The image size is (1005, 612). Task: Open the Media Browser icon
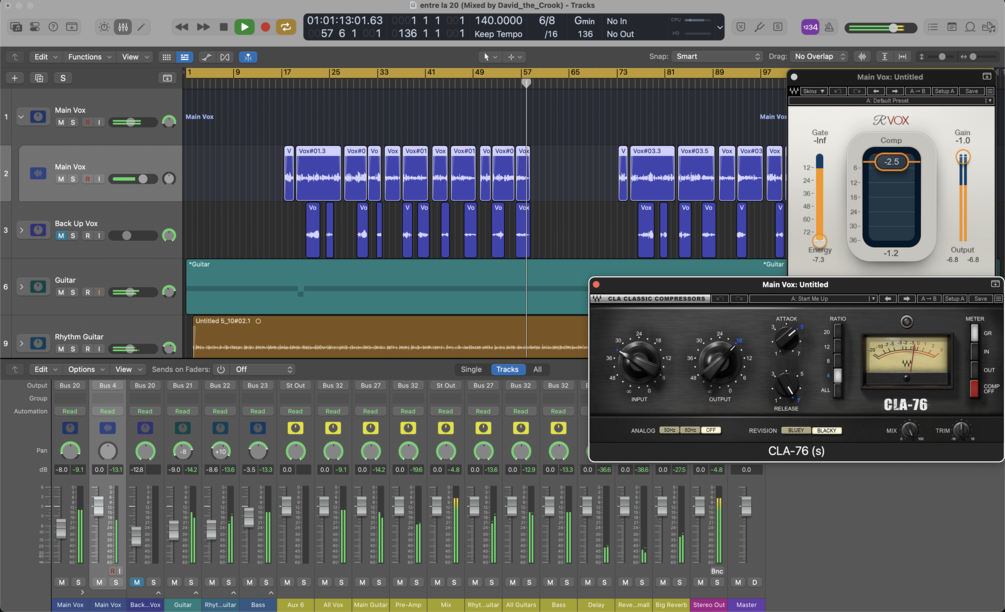pos(989,27)
